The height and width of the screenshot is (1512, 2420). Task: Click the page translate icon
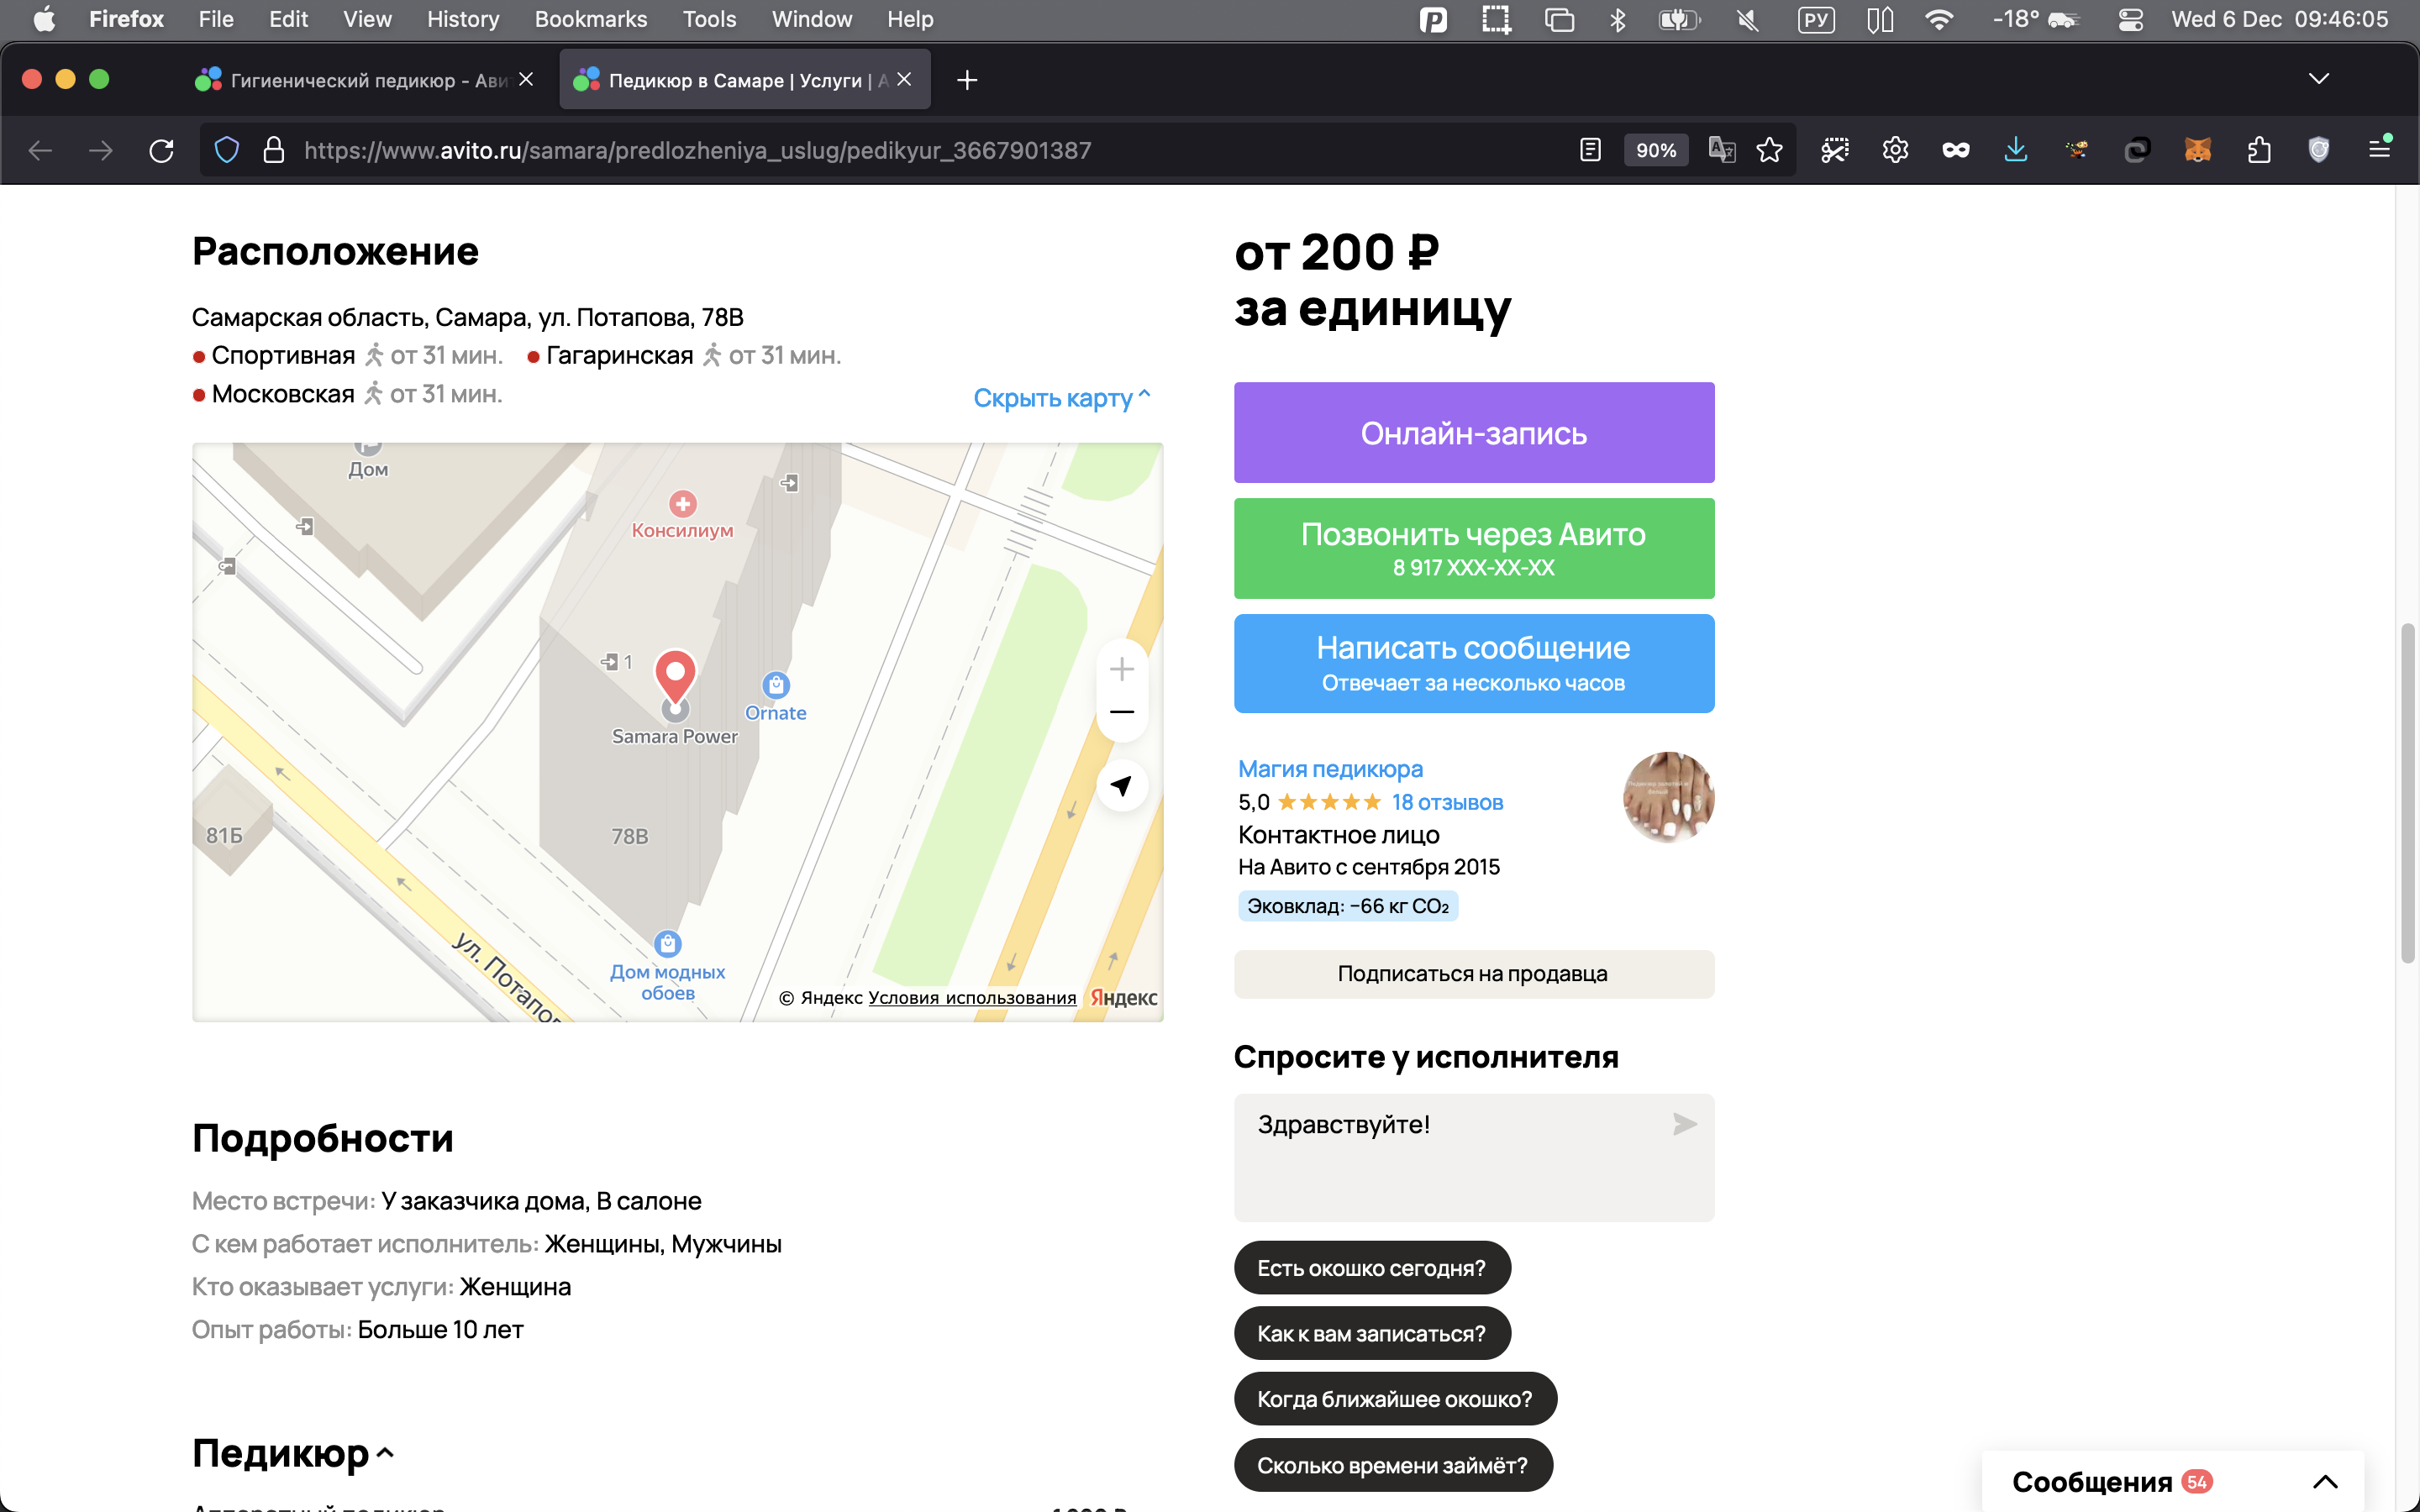1721,150
